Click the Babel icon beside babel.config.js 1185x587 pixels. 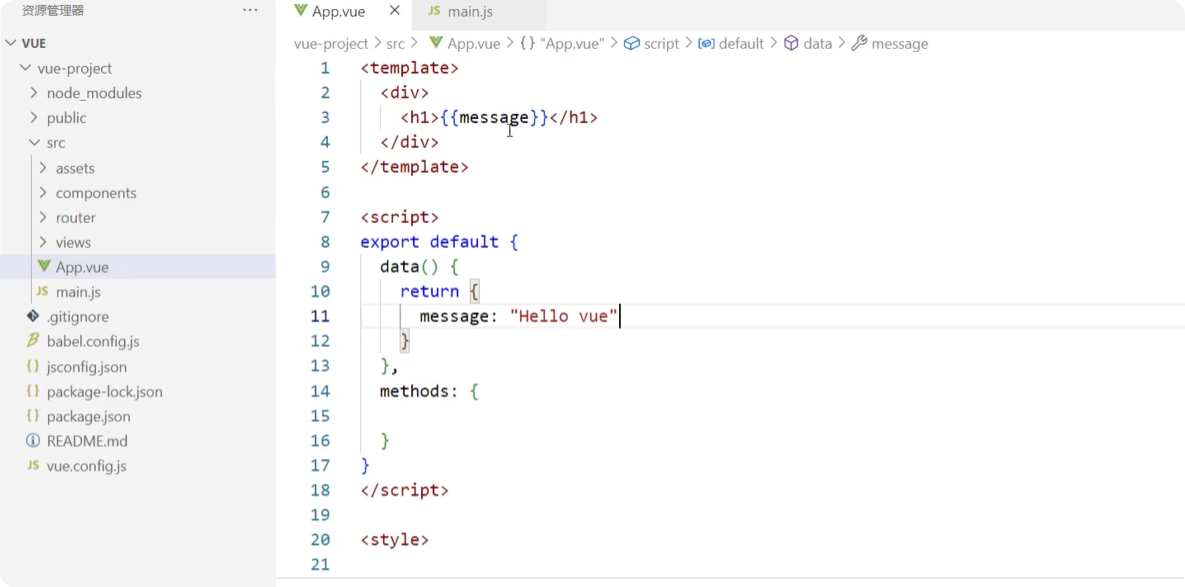pos(32,341)
